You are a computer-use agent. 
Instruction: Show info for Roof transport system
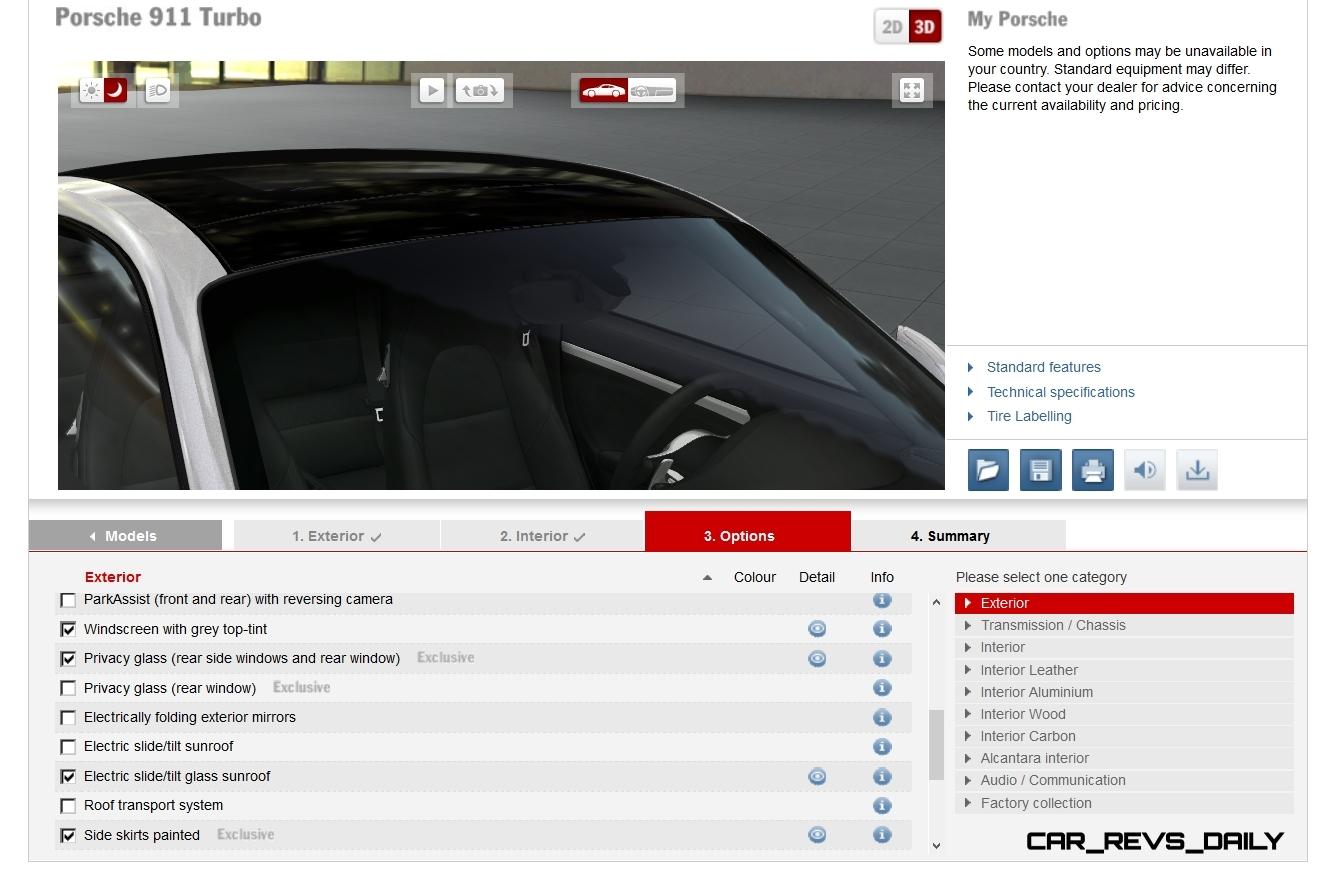tap(882, 806)
